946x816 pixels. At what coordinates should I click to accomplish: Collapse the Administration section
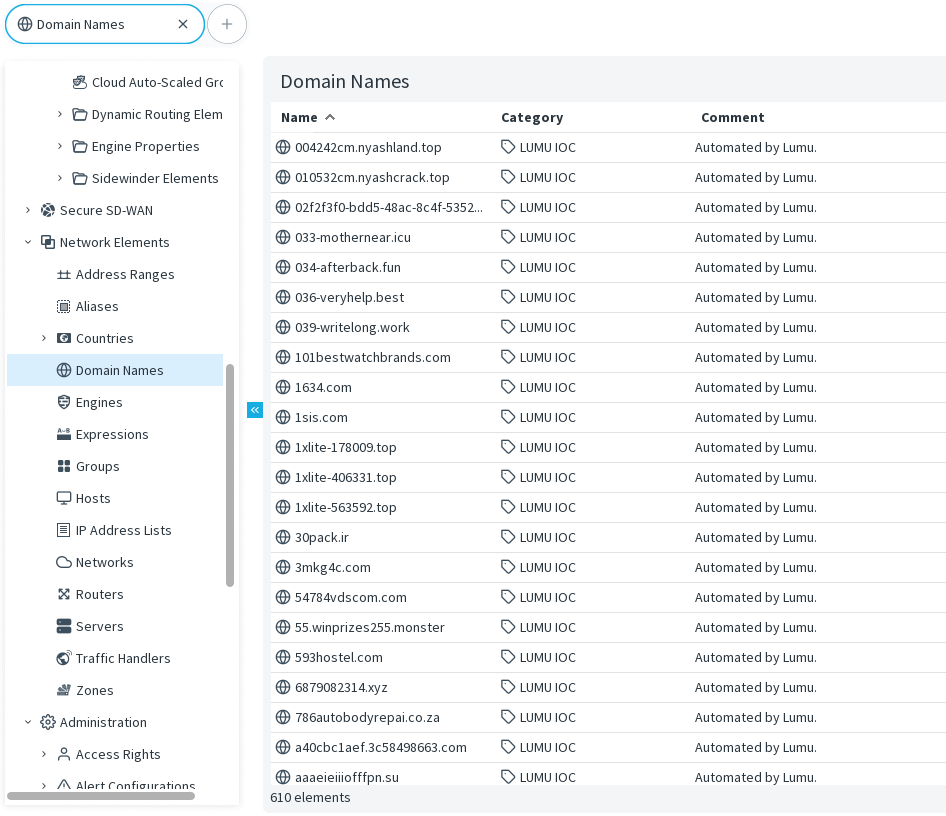pyautogui.click(x=28, y=722)
